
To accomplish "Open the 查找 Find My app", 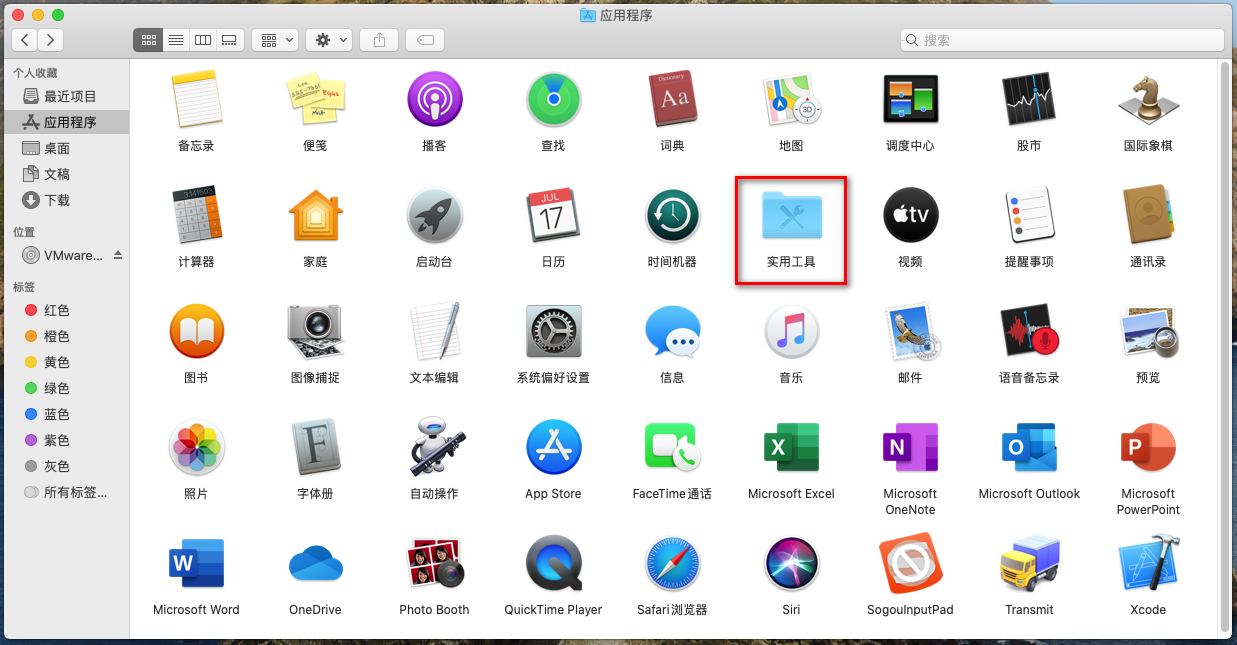I will pos(553,99).
